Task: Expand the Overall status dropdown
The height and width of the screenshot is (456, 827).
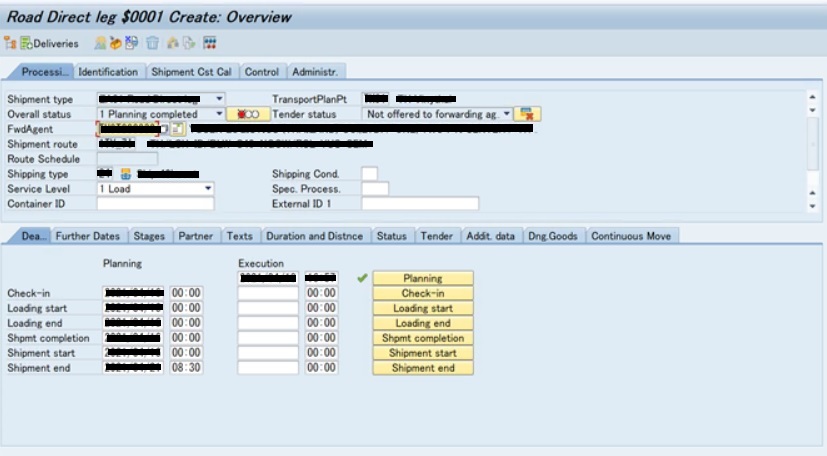Action: click(219, 115)
